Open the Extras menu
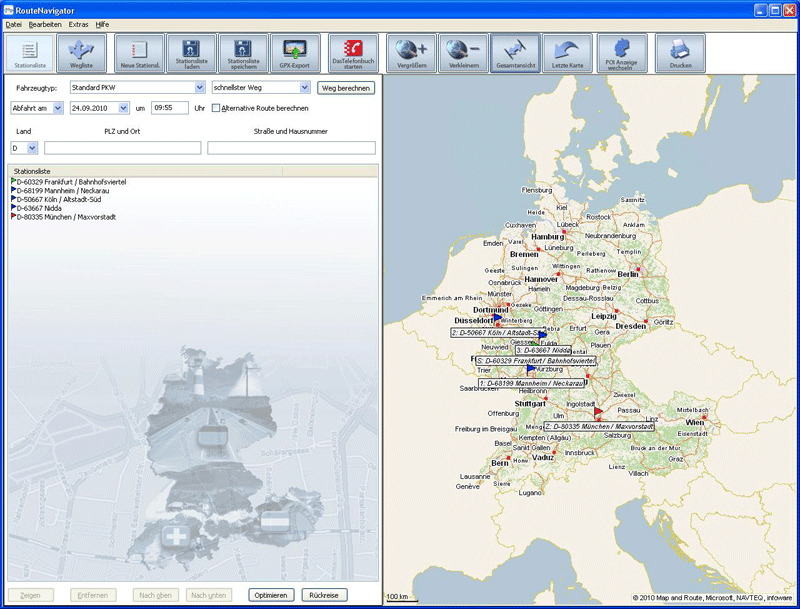This screenshot has width=800, height=609. click(x=79, y=24)
